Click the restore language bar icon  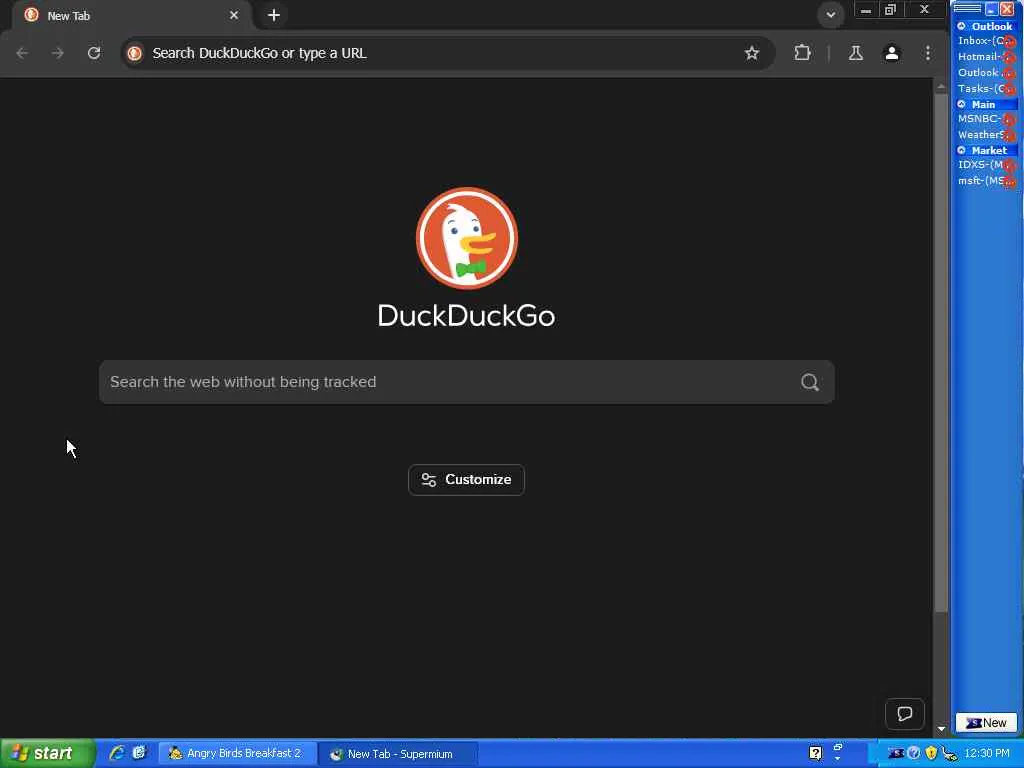[x=838, y=746]
